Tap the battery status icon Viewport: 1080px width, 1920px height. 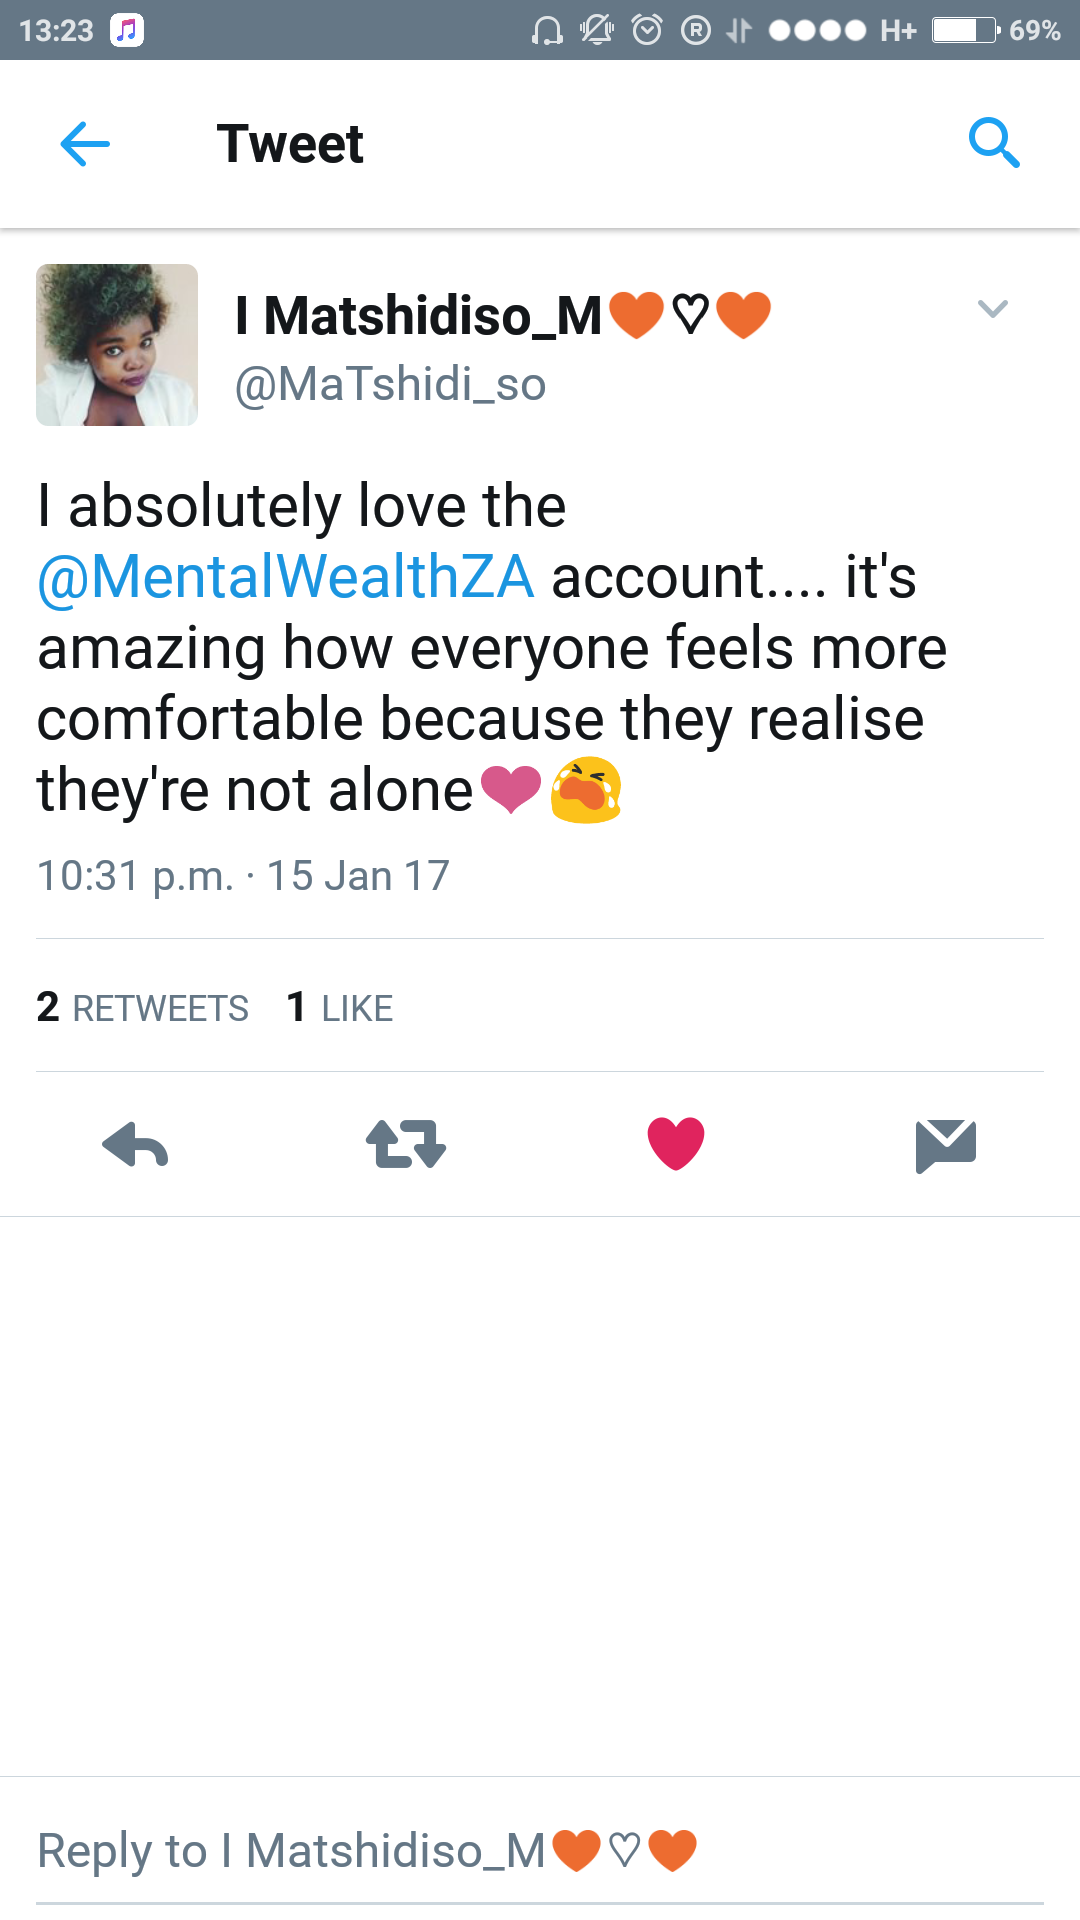pyautogui.click(x=965, y=30)
